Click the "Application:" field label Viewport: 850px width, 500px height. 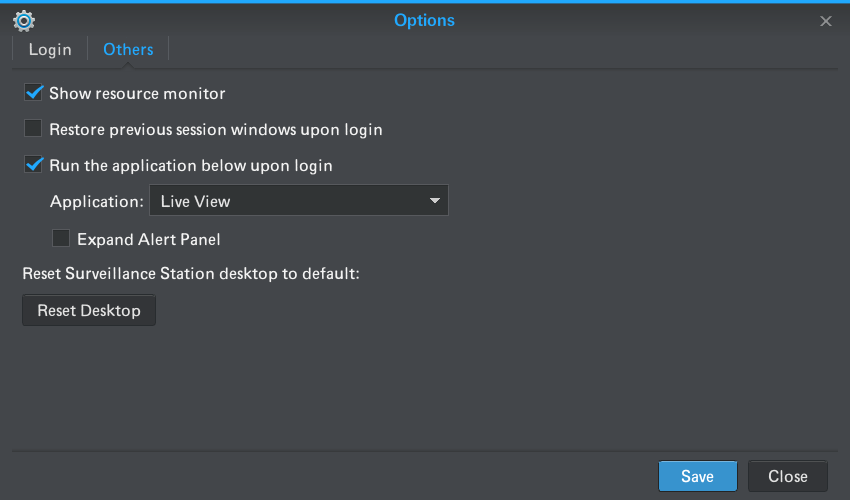pos(96,201)
